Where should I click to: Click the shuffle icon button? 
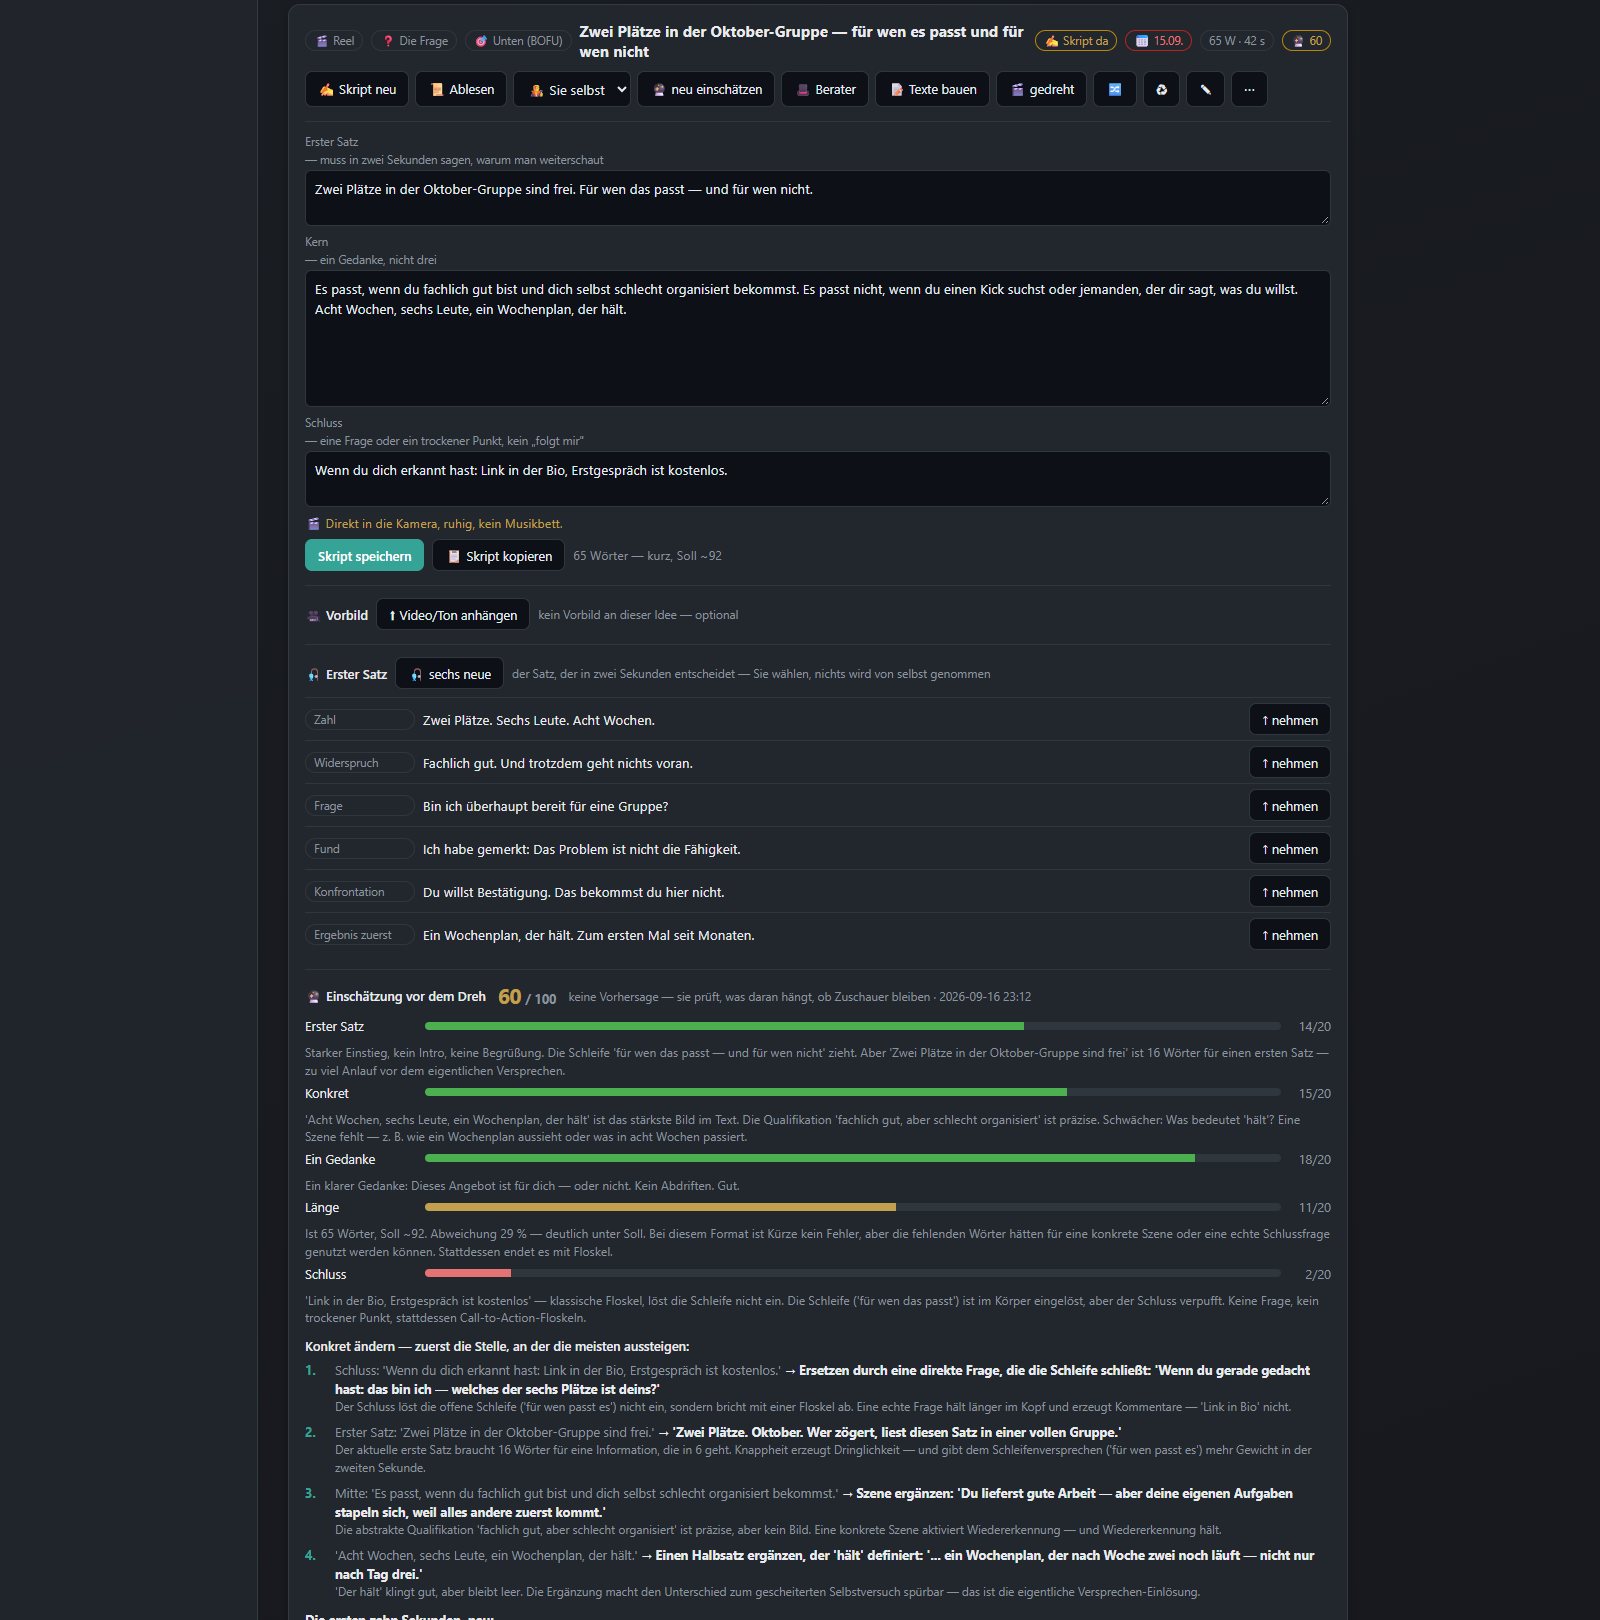tap(1114, 89)
